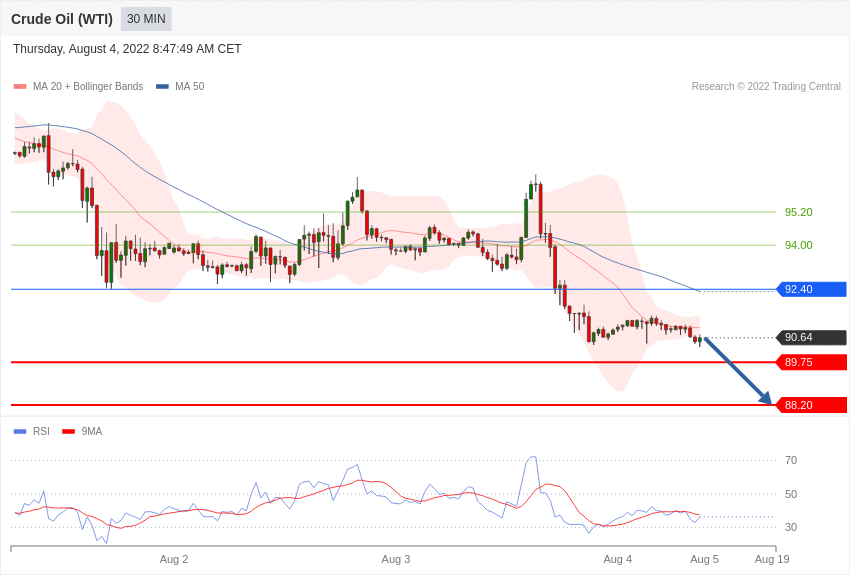Click the chart date and time stamp

(x=127, y=49)
